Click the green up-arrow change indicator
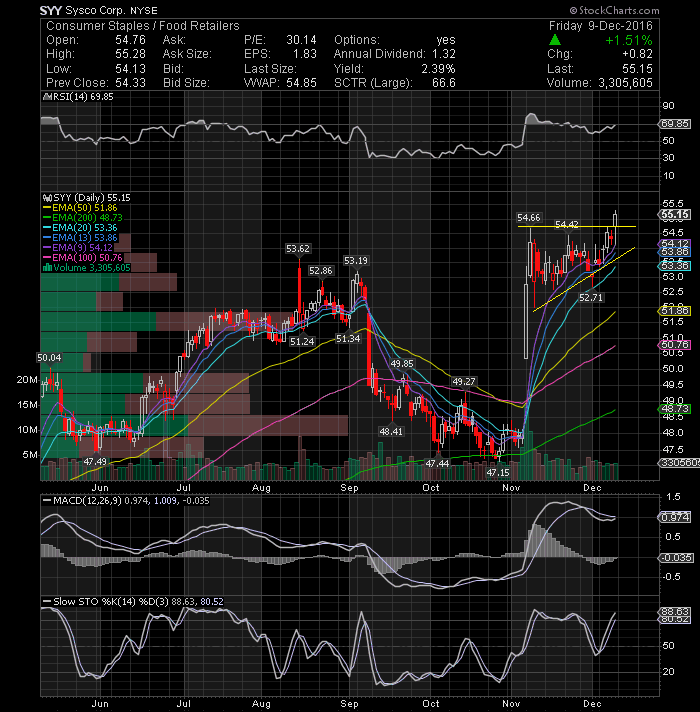700x712 pixels. click(554, 40)
